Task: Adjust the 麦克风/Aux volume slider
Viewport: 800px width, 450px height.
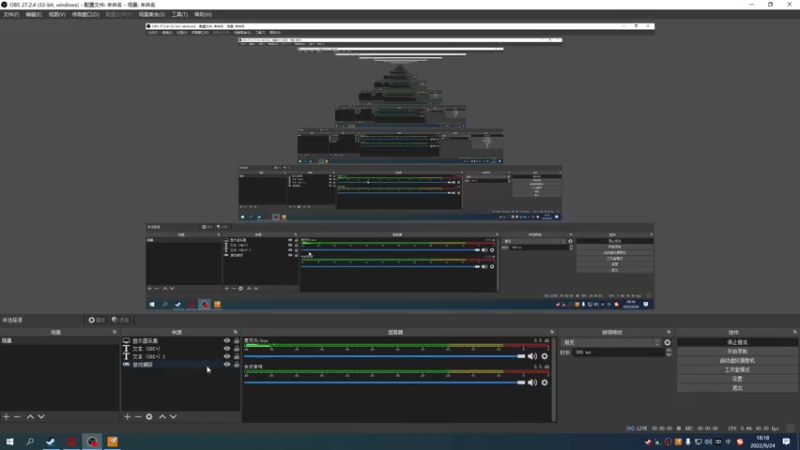Action: pos(385,356)
